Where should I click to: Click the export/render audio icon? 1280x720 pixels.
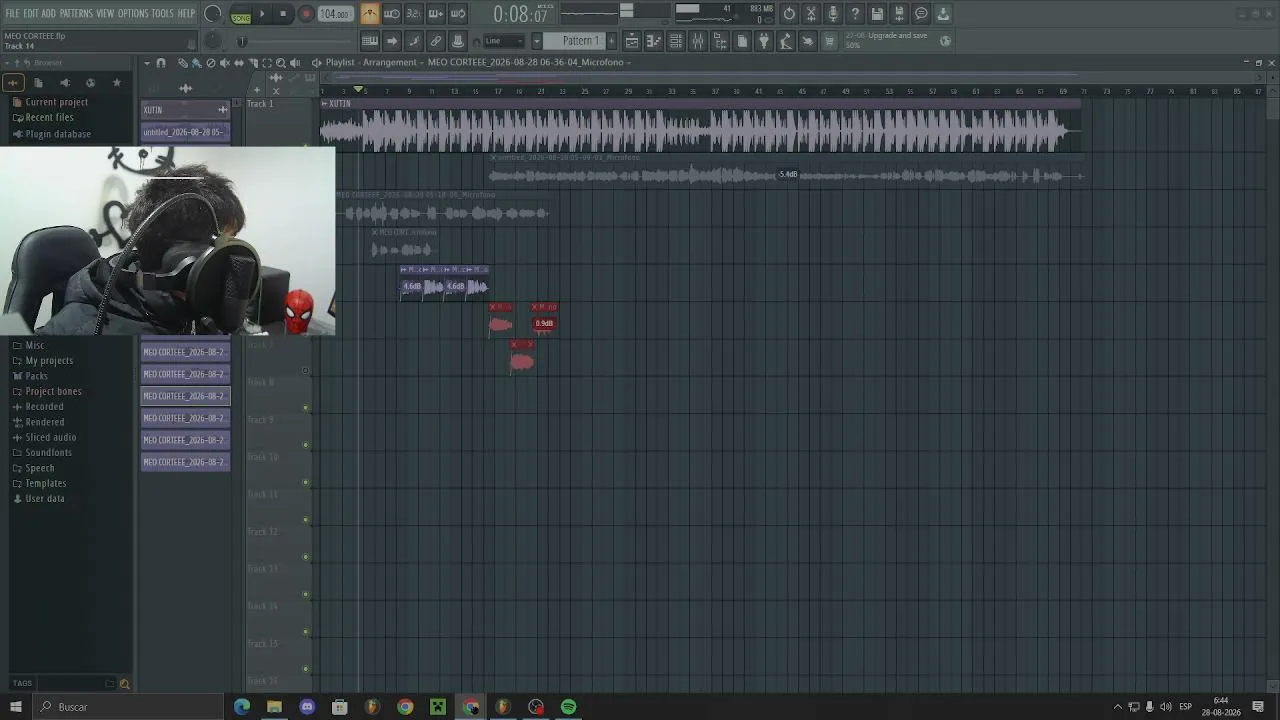899,14
